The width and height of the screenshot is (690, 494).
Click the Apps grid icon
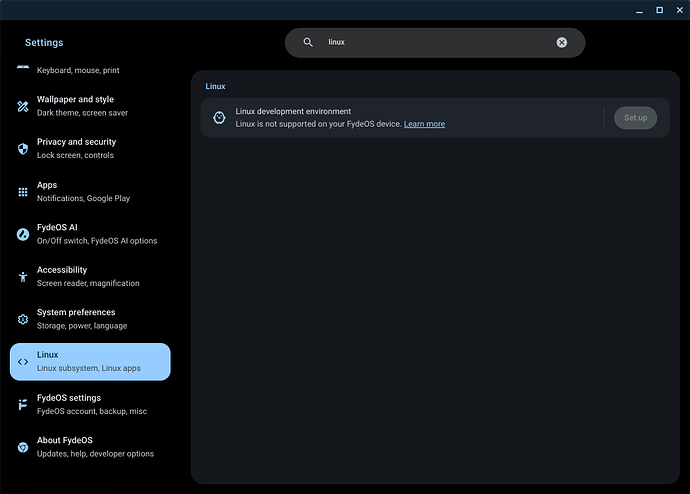pyautogui.click(x=23, y=191)
